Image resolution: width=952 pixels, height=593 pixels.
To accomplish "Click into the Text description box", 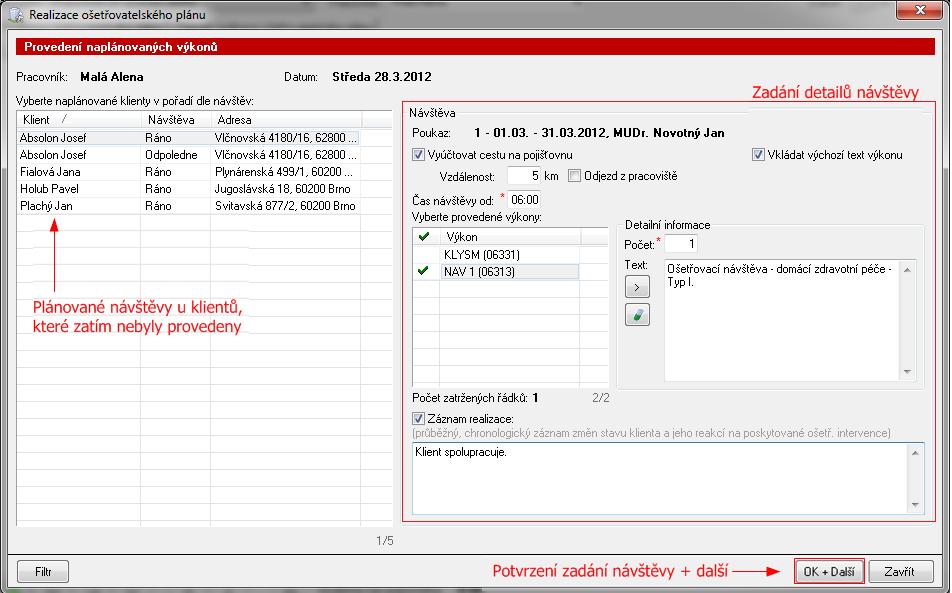I will tap(781, 320).
